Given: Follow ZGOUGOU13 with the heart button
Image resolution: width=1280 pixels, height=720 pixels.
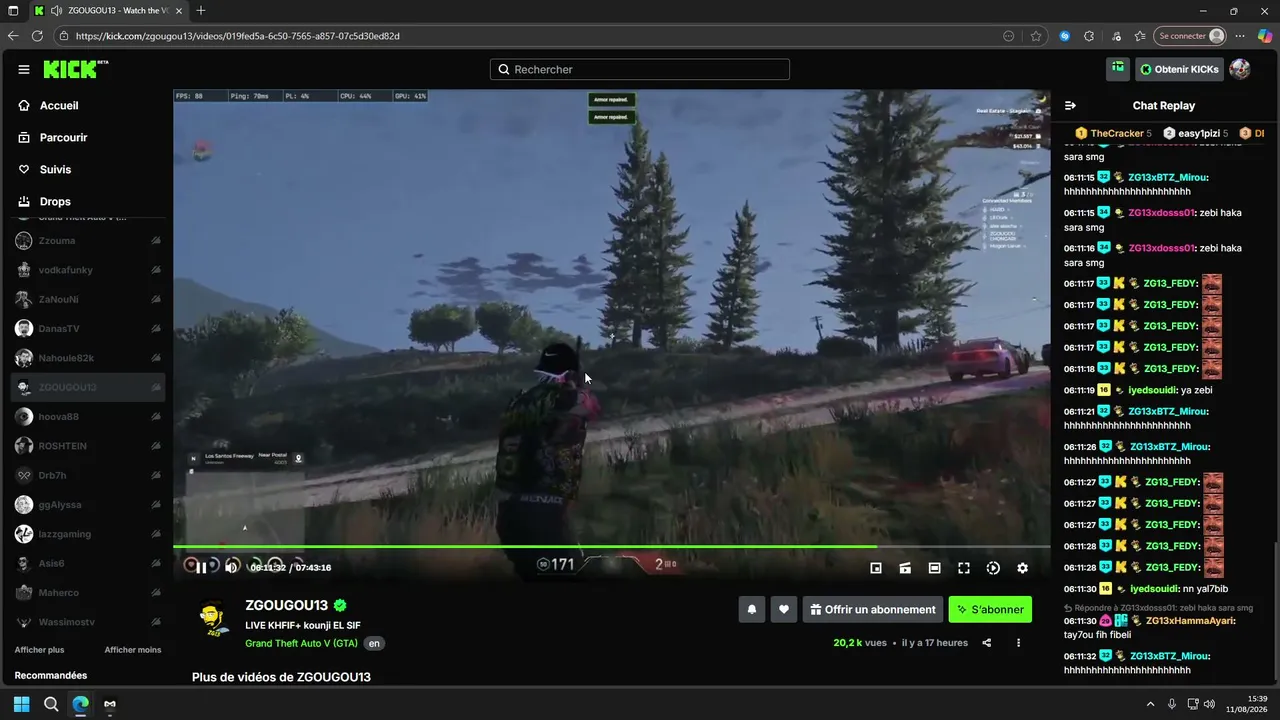Looking at the screenshot, I should [x=784, y=609].
